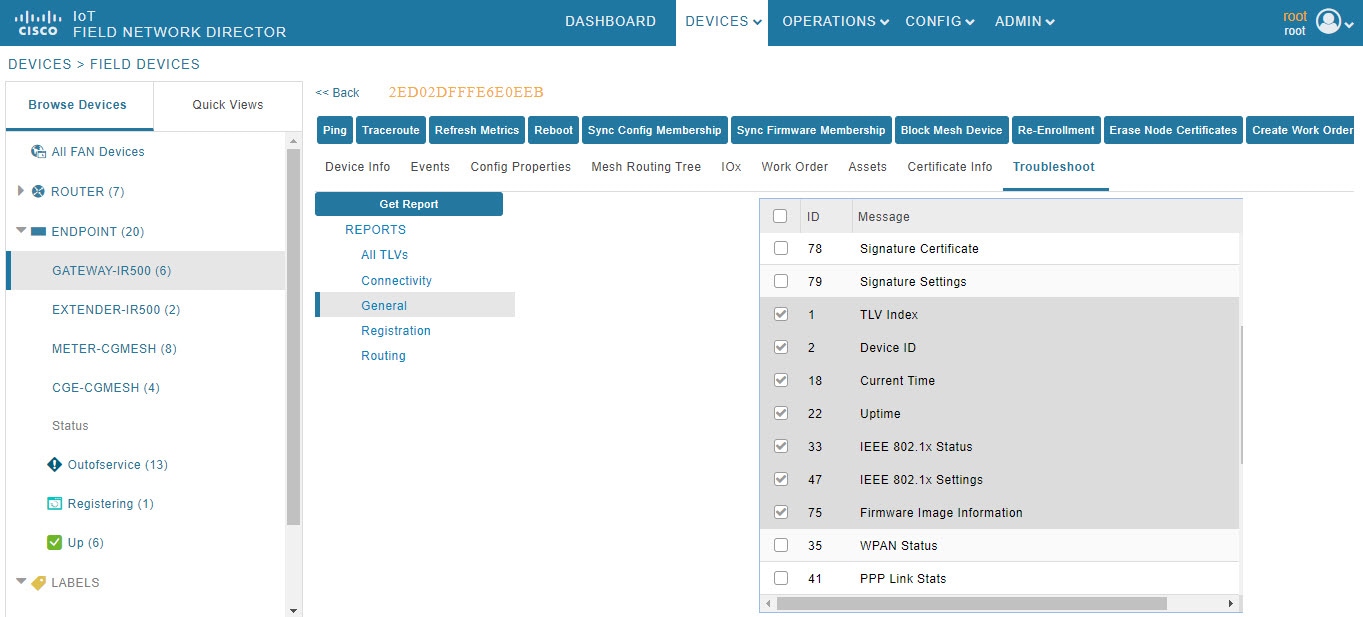This screenshot has width=1363, height=617.
Task: Click the Block Mesh Device button
Action: pyautogui.click(x=951, y=130)
